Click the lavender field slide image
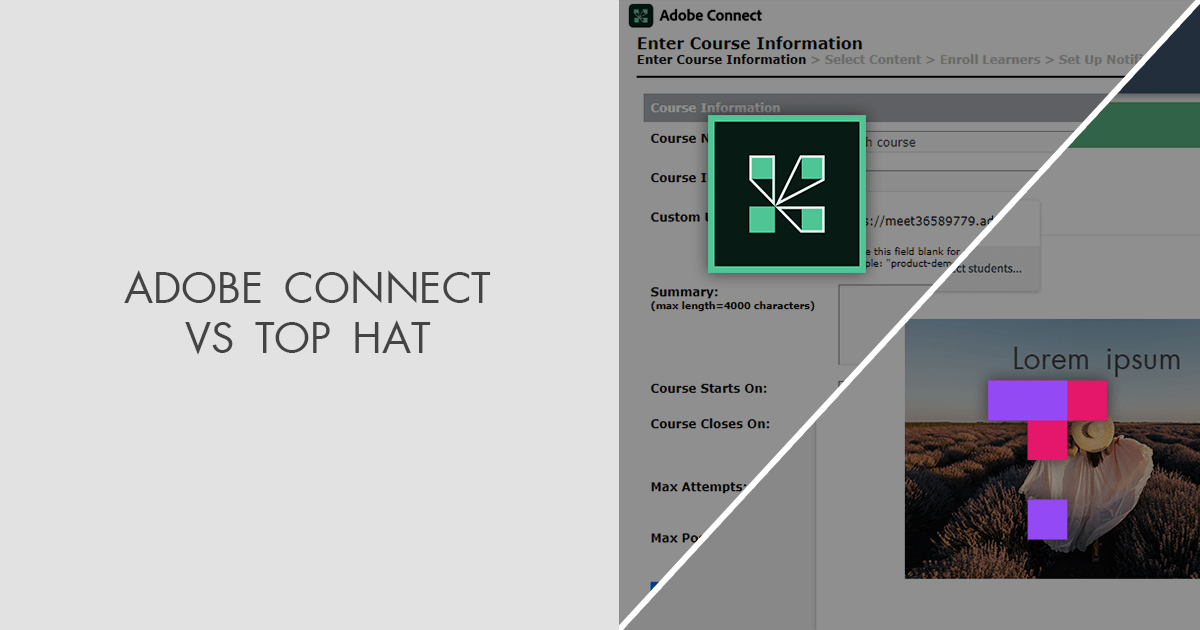 [1052, 448]
